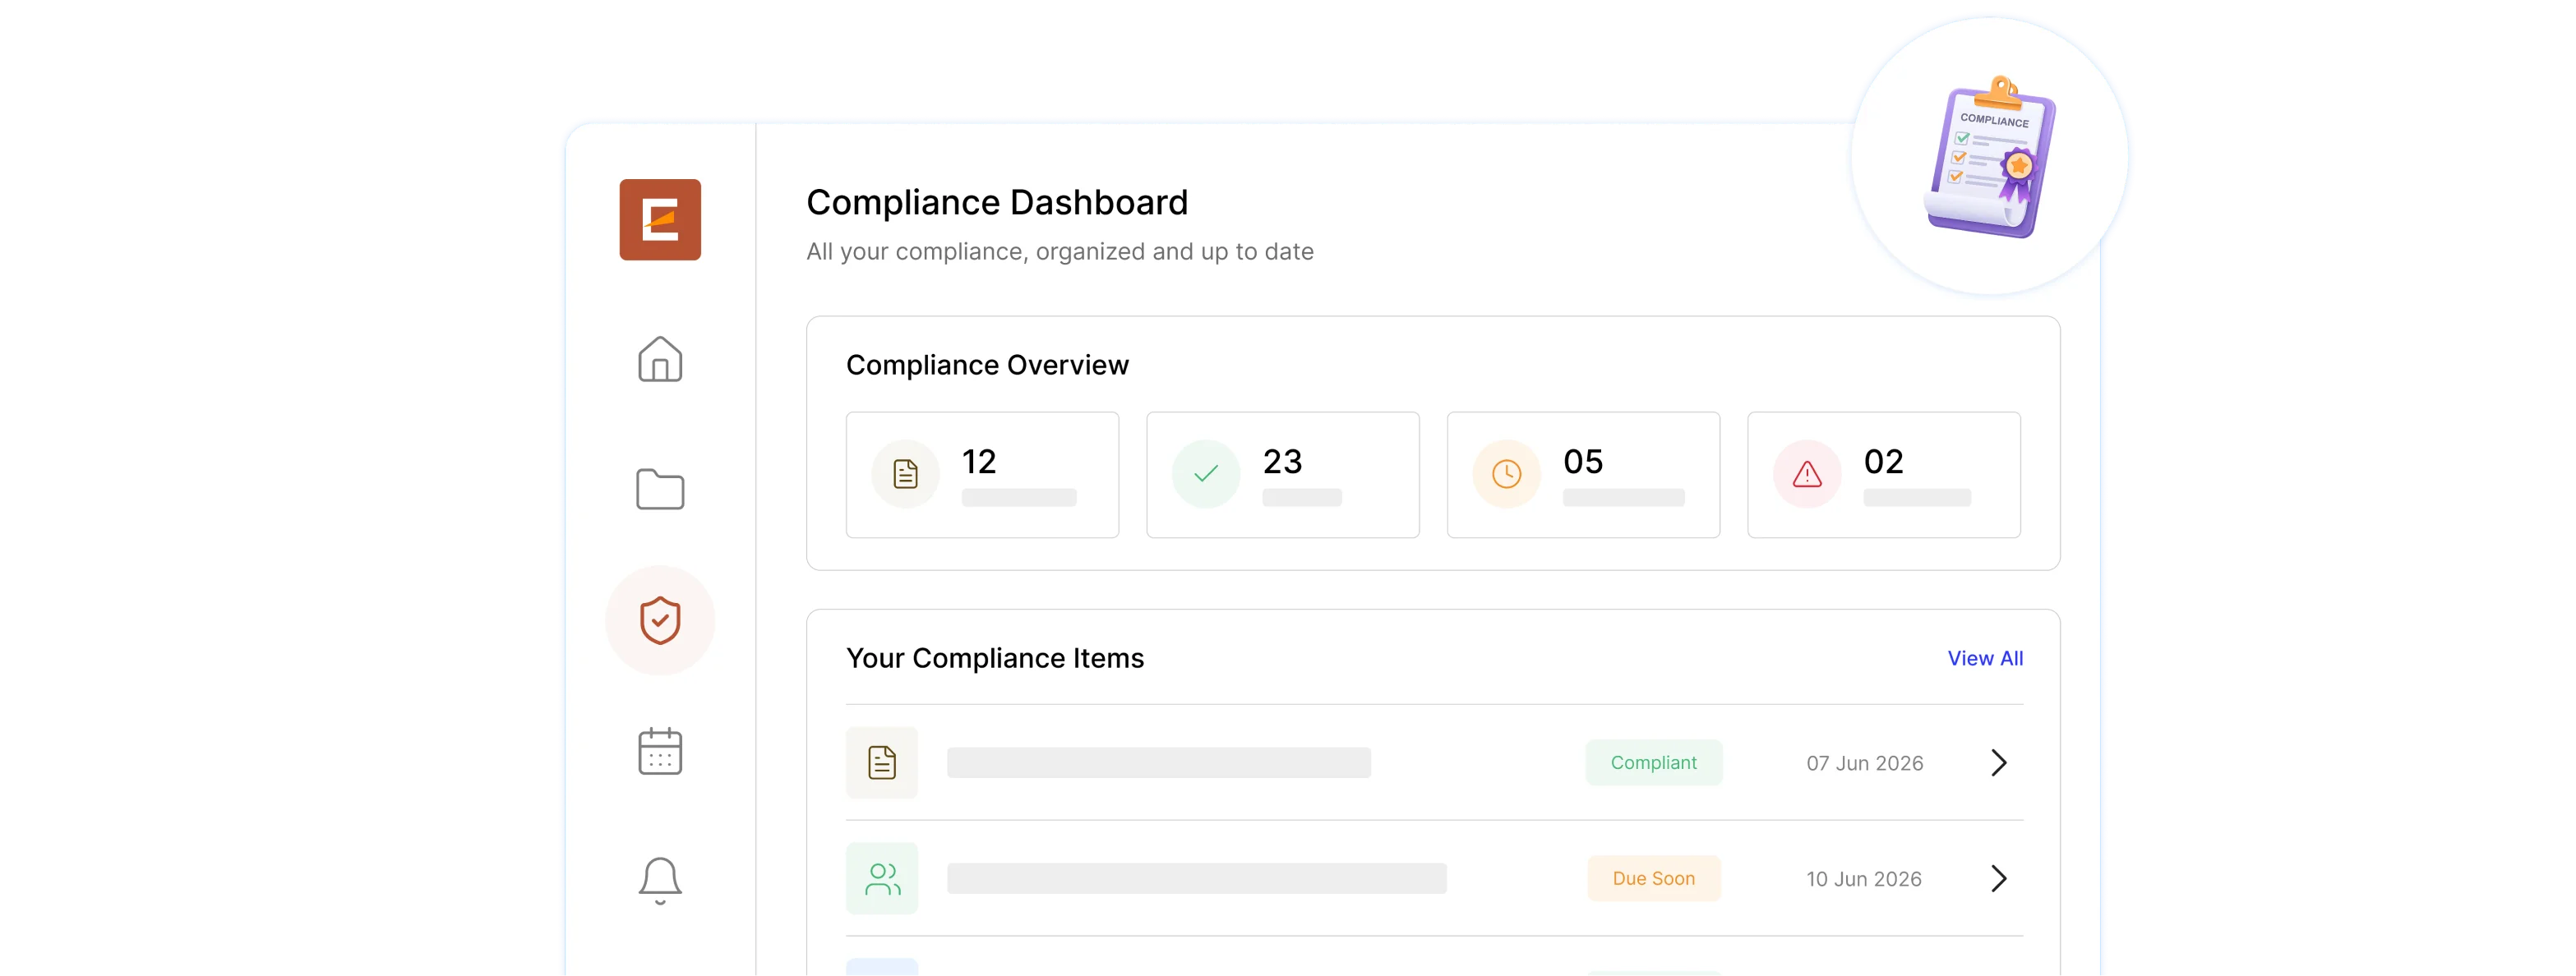Open the Home page from sidebar
The width and height of the screenshot is (2576, 976).
click(x=660, y=359)
